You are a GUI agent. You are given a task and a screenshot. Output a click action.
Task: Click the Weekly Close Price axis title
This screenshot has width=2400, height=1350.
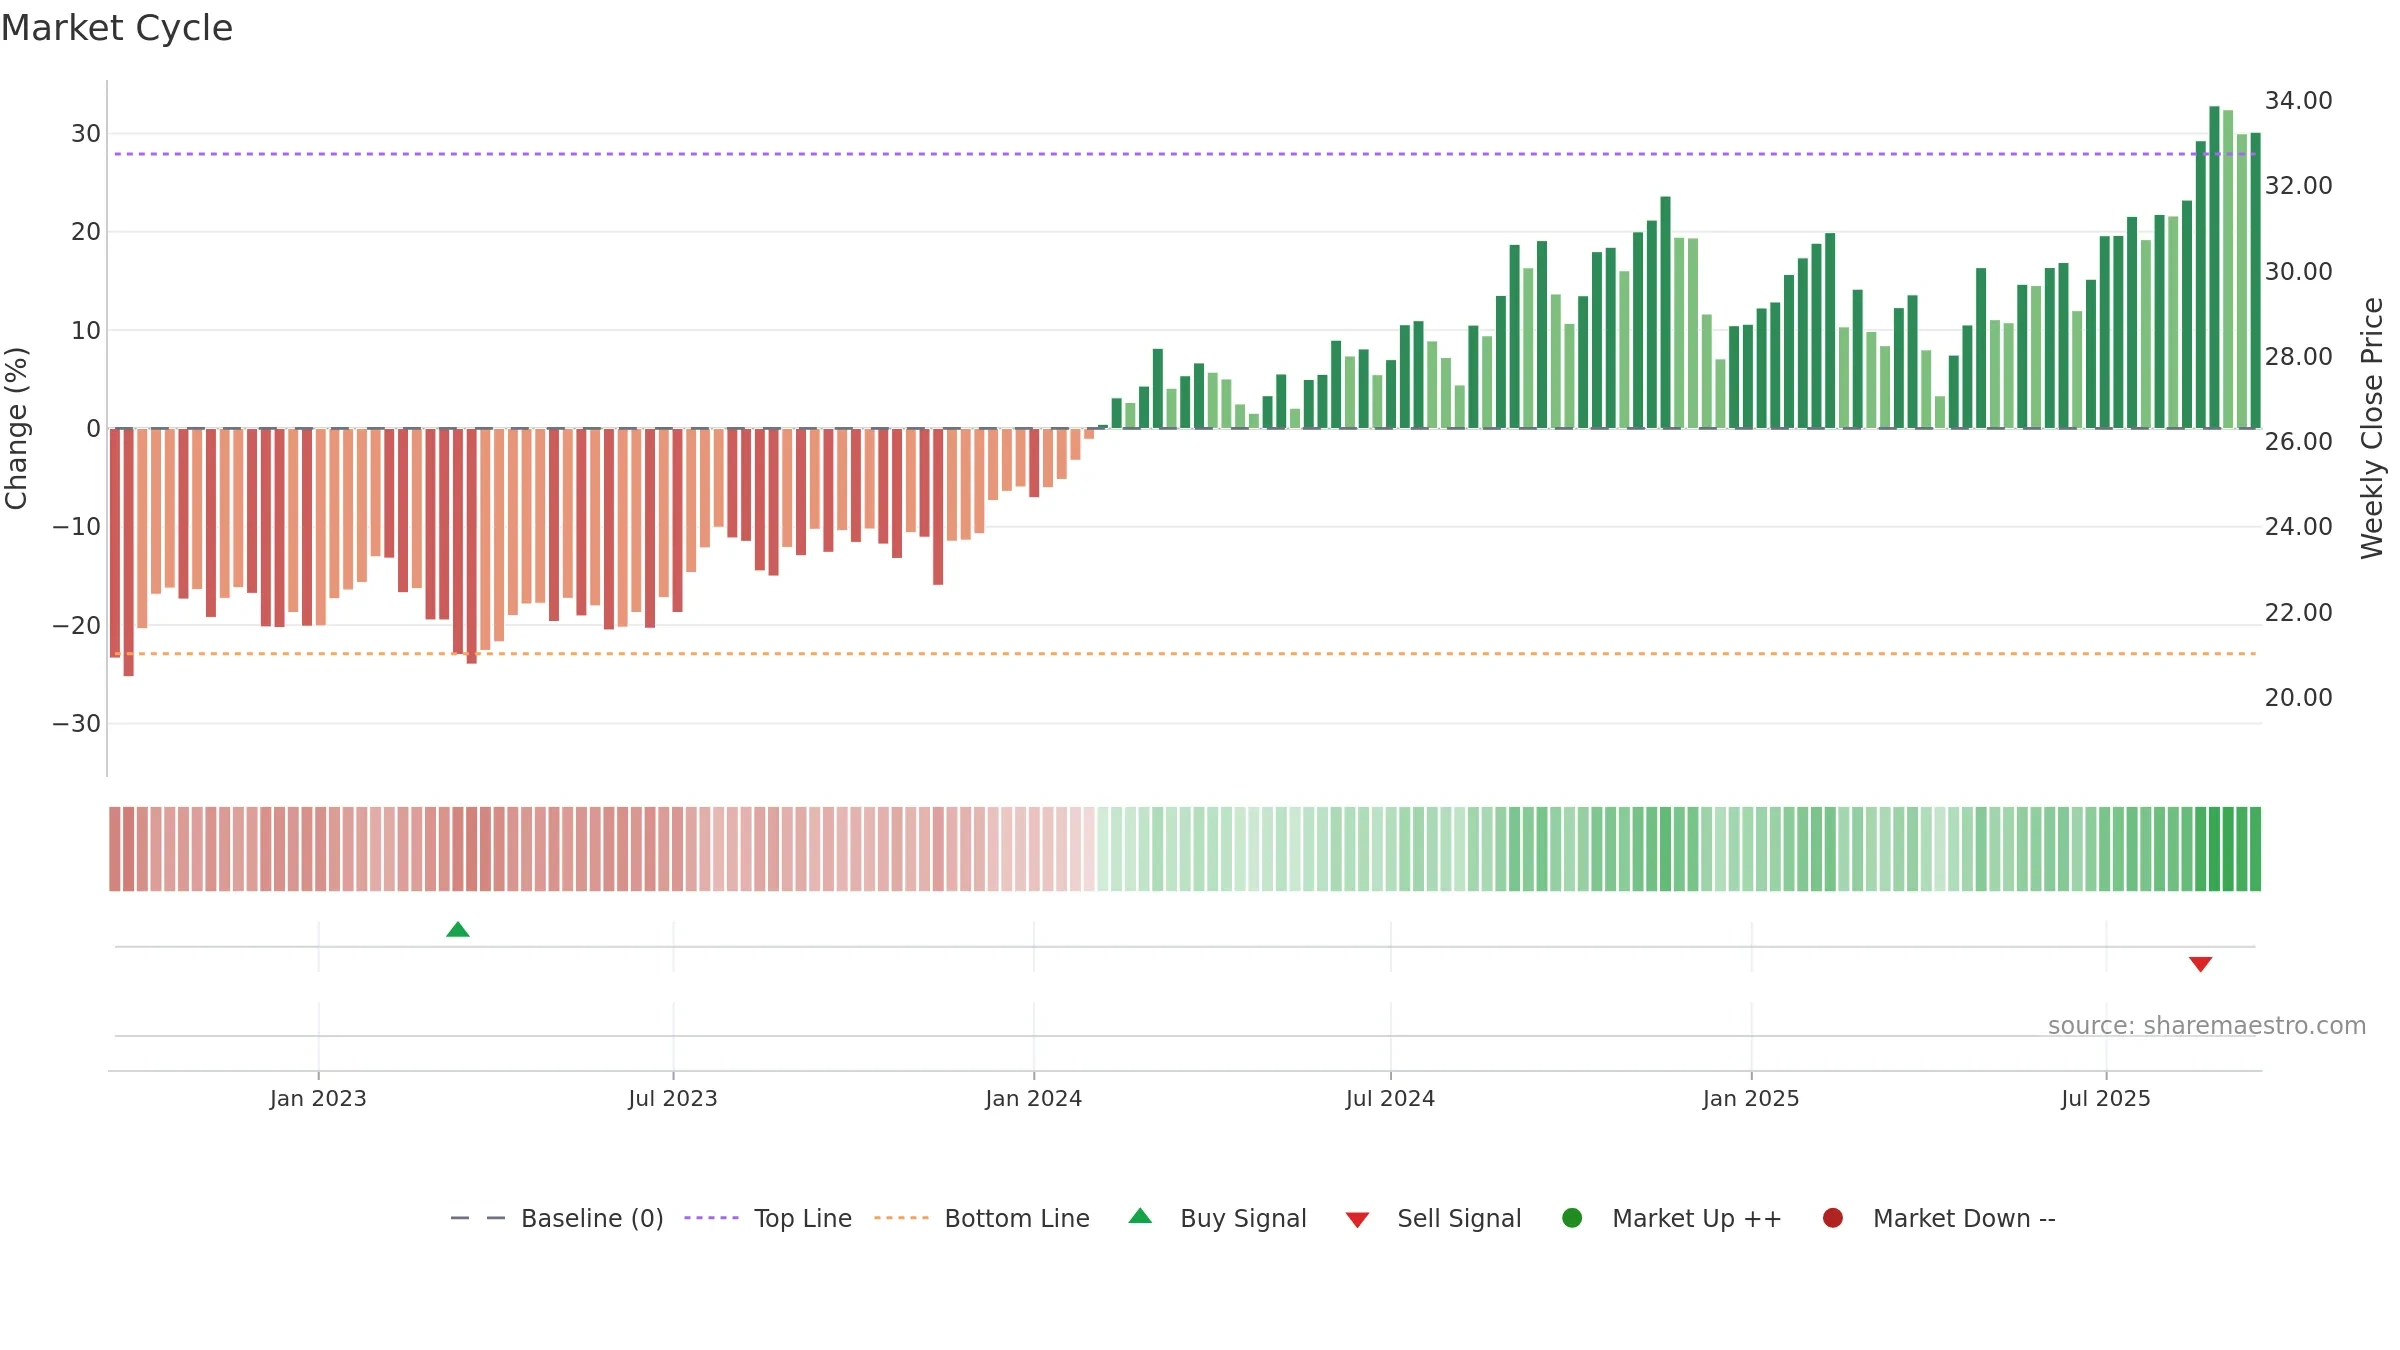tap(2372, 428)
